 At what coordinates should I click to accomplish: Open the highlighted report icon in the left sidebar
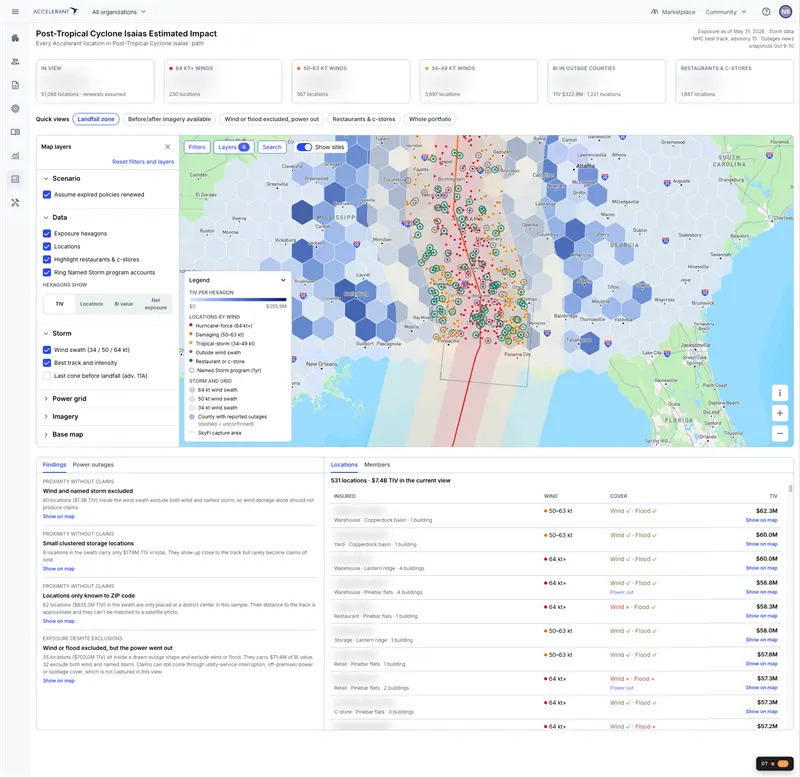15,179
